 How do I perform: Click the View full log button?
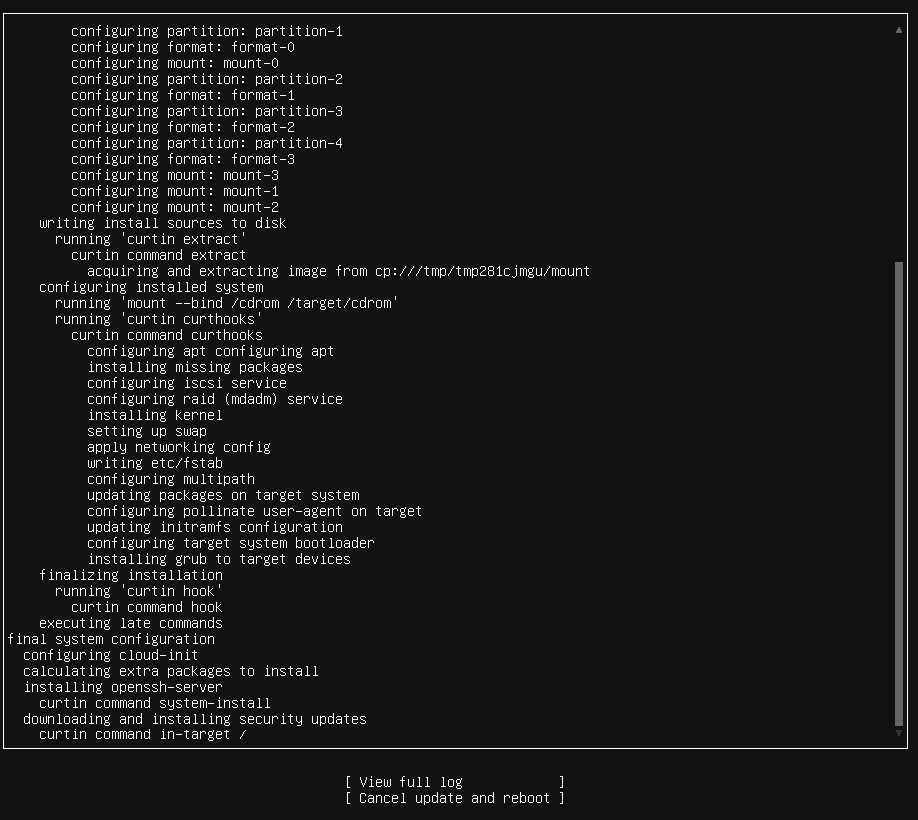(454, 782)
